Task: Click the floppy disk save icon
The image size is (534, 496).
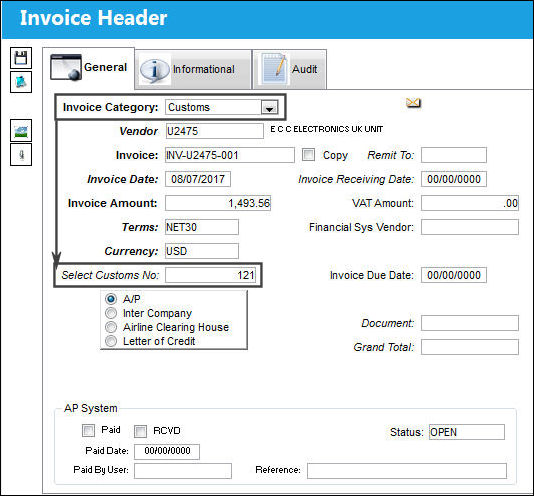Action: (x=21, y=58)
